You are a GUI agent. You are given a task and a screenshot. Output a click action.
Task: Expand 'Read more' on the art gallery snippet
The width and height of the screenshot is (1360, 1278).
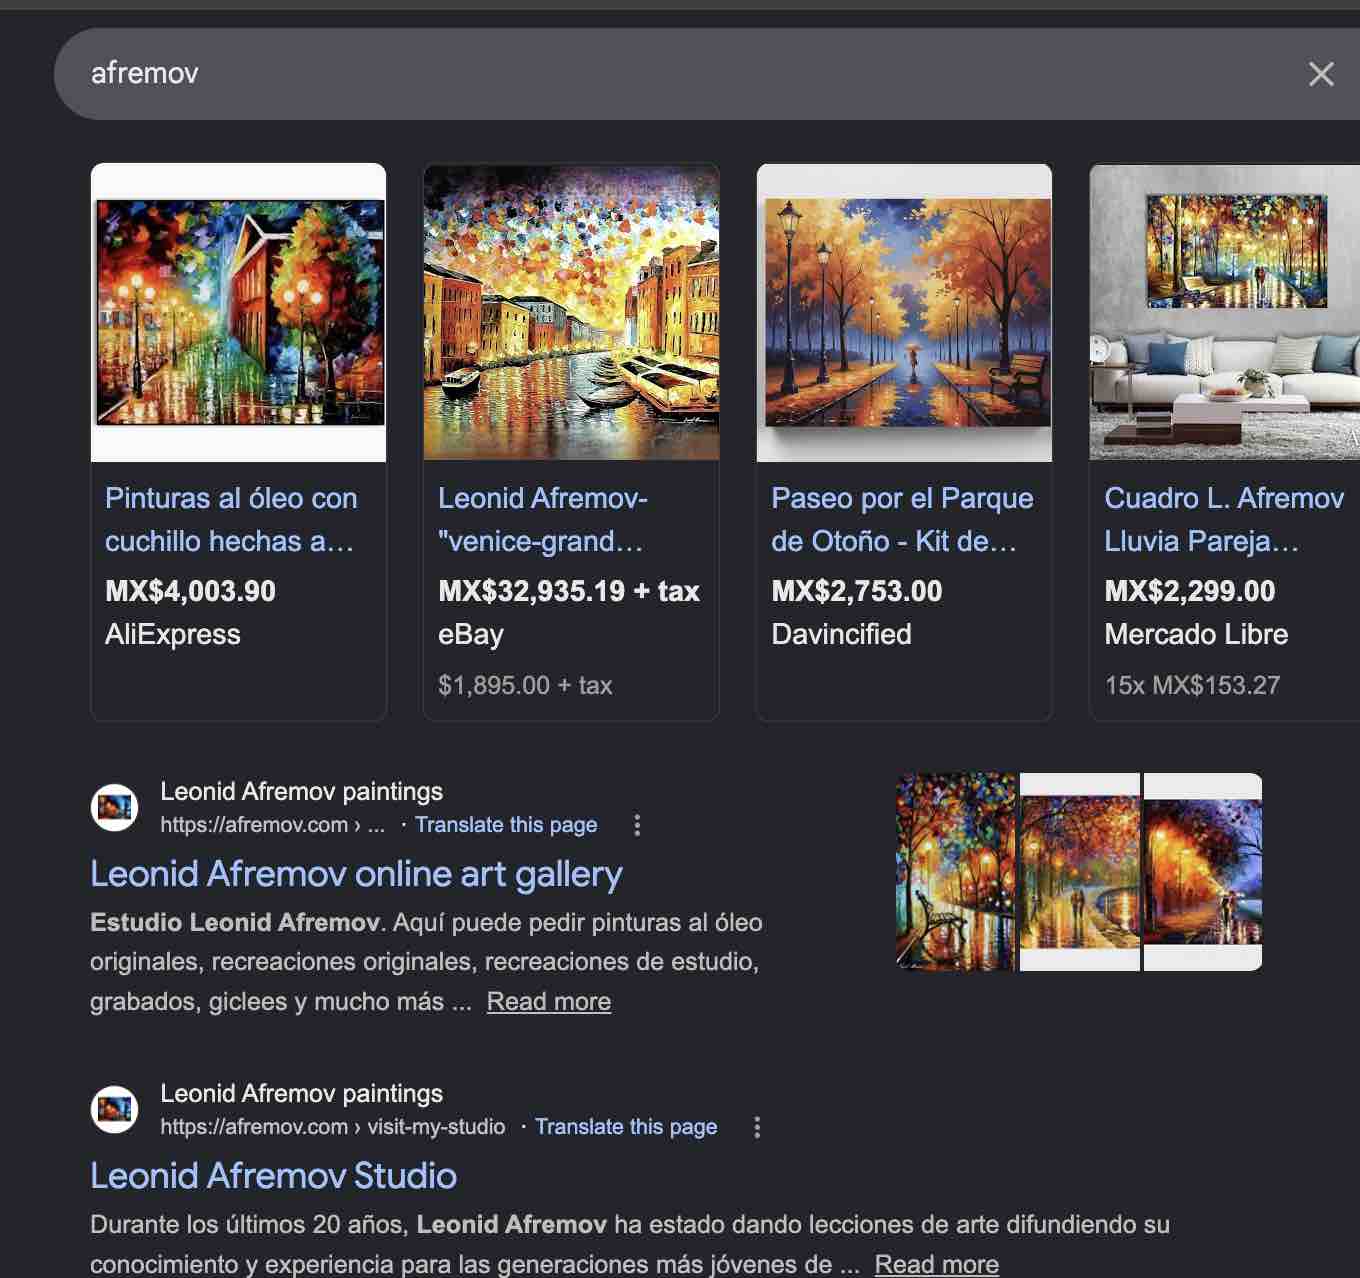pos(549,1002)
